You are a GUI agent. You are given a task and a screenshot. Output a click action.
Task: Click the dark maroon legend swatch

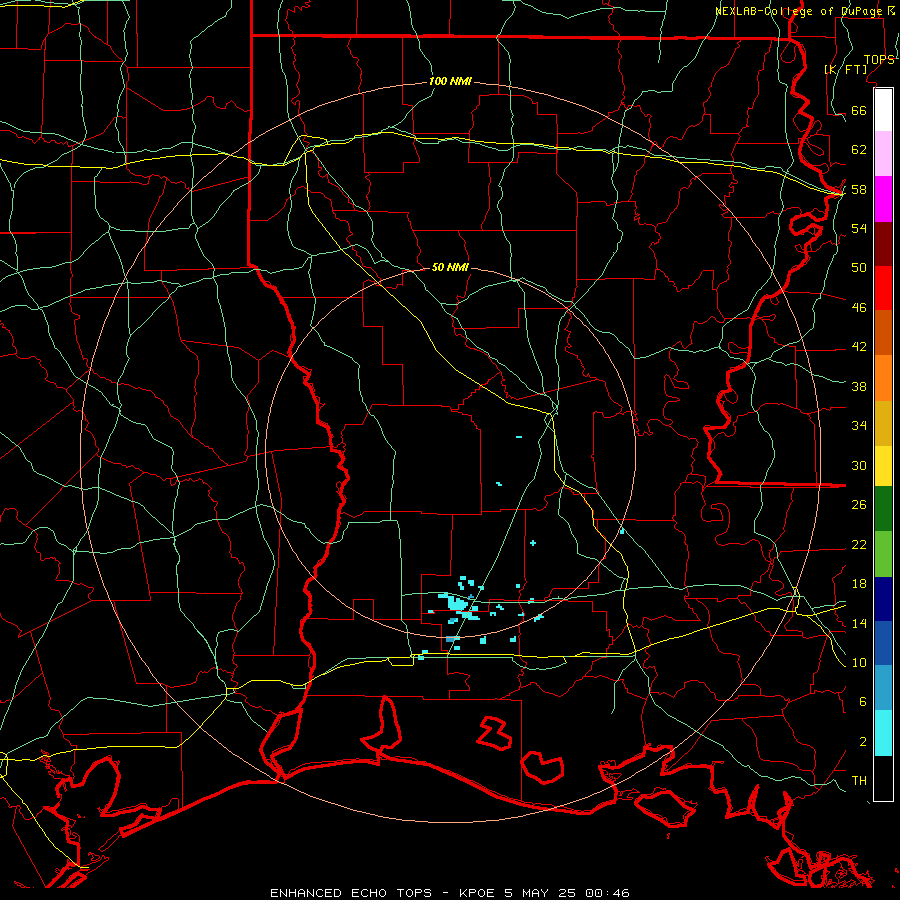(883, 244)
